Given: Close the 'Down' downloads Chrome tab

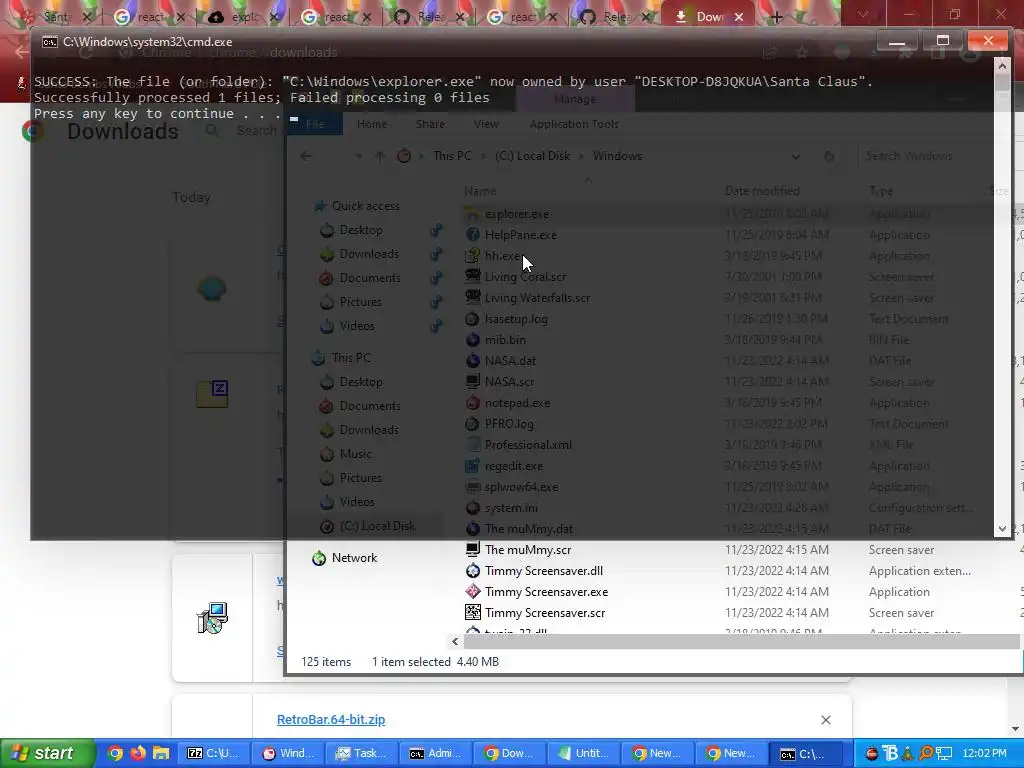Looking at the screenshot, I should pyautogui.click(x=739, y=17).
